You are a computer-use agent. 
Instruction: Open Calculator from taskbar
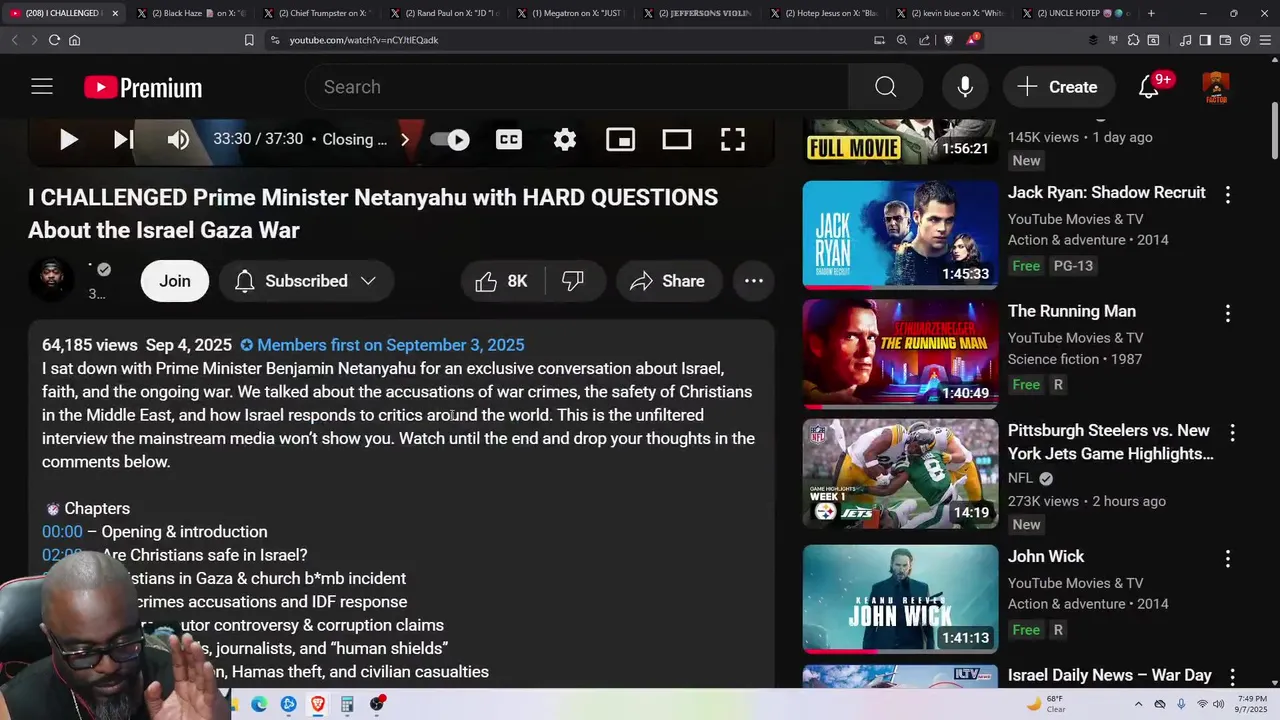pos(347,704)
